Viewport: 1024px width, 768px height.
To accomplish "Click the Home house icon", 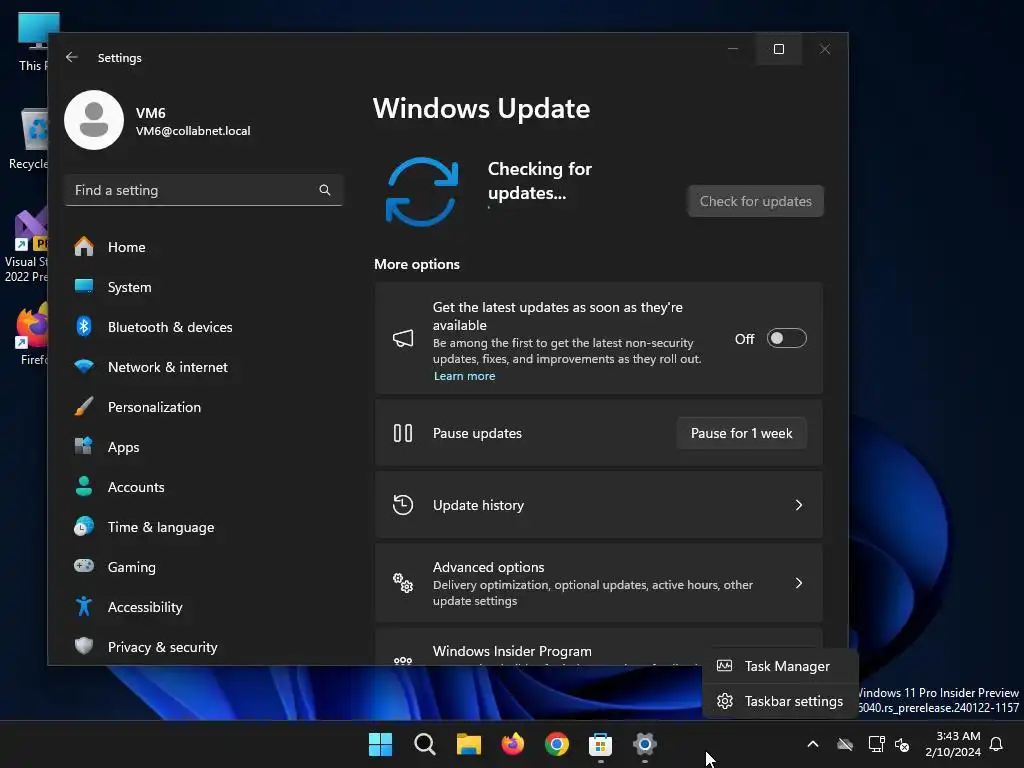I will pos(84,246).
